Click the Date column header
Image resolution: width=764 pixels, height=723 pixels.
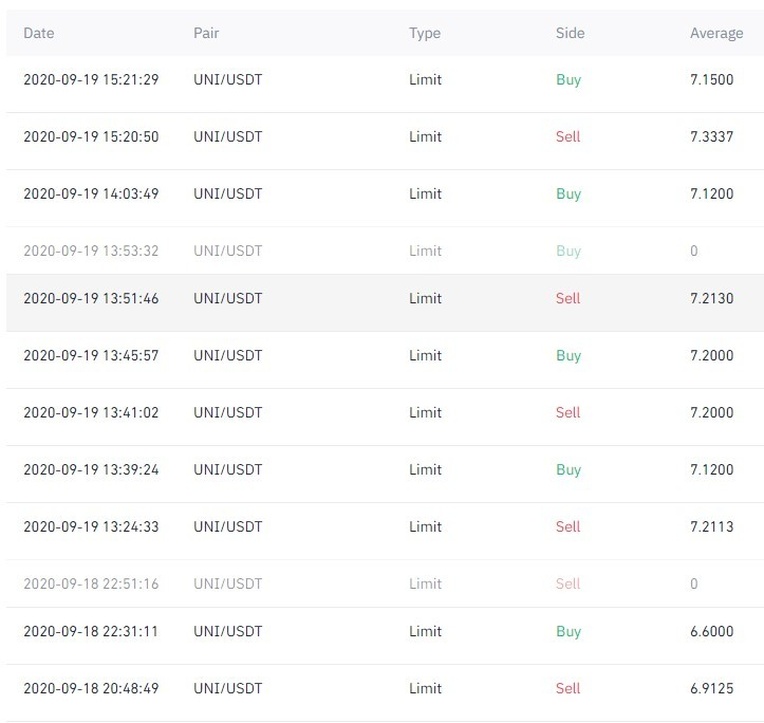click(39, 33)
